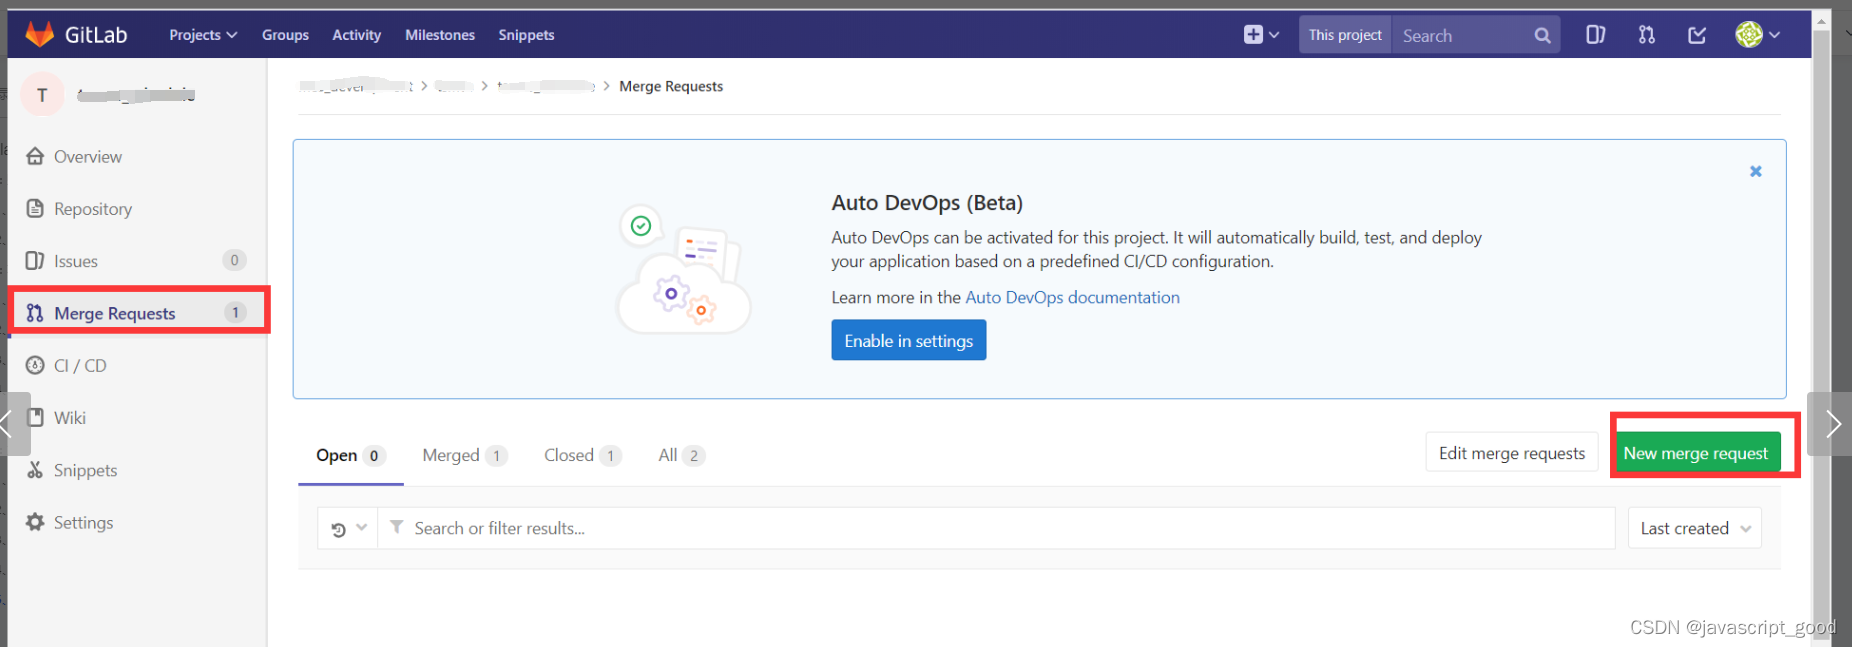Click the project avatar letter T

[x=42, y=95]
